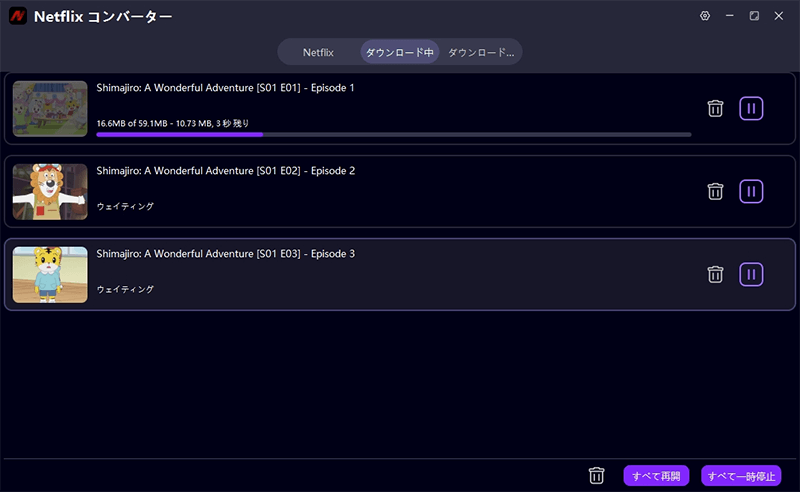800x492 pixels.
Task: Select the Episode 2 lion thumbnail
Action: tap(50, 192)
